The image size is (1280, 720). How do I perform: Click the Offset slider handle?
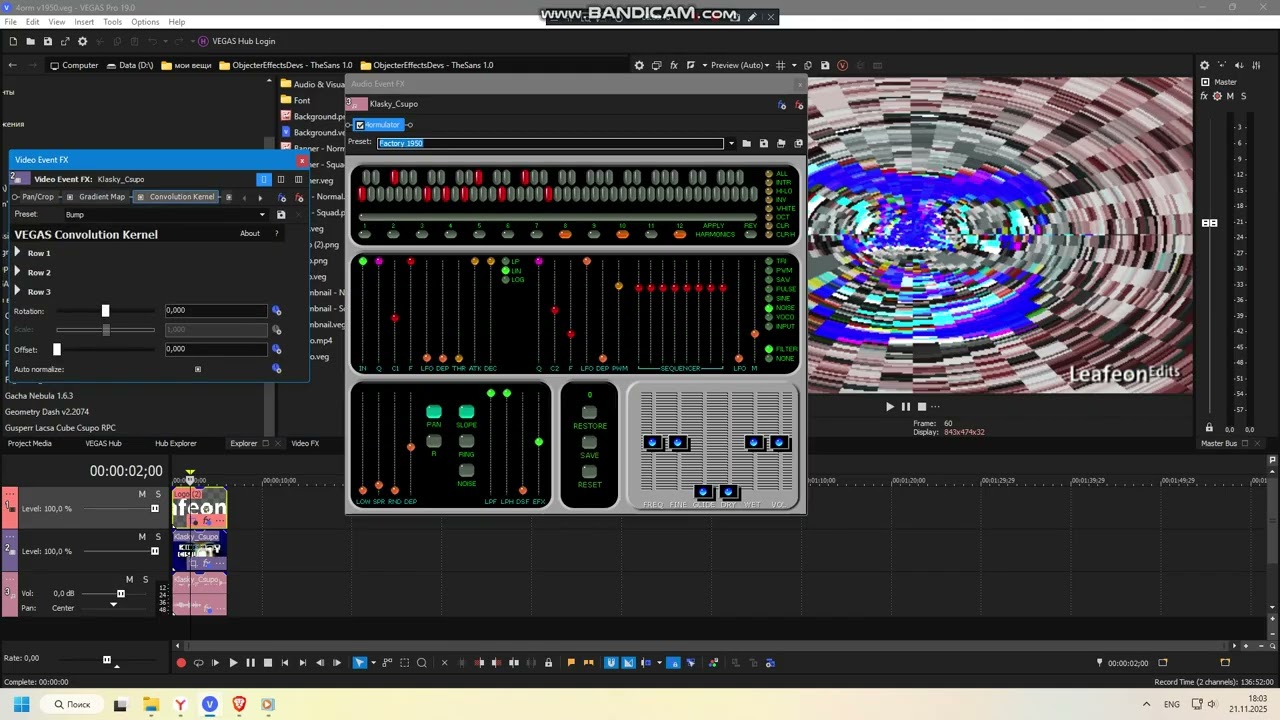(x=57, y=349)
